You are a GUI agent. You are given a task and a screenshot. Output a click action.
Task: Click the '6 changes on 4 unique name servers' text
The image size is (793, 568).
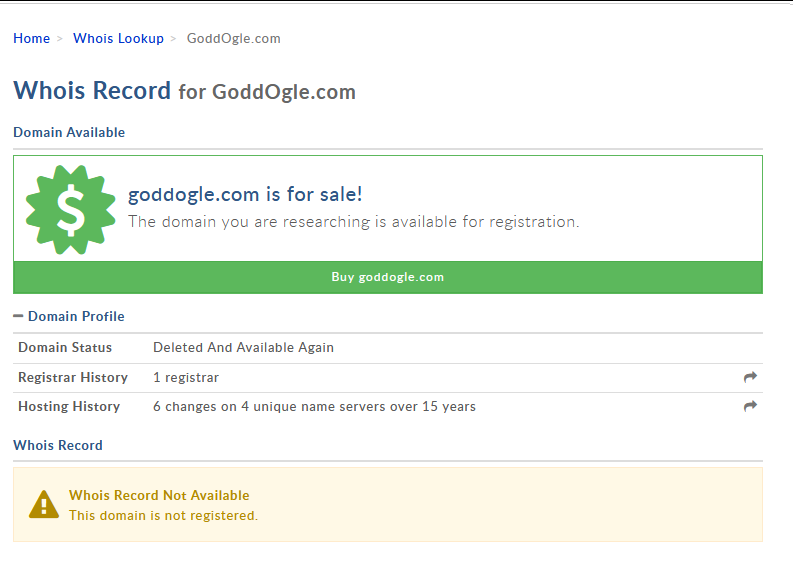(314, 406)
